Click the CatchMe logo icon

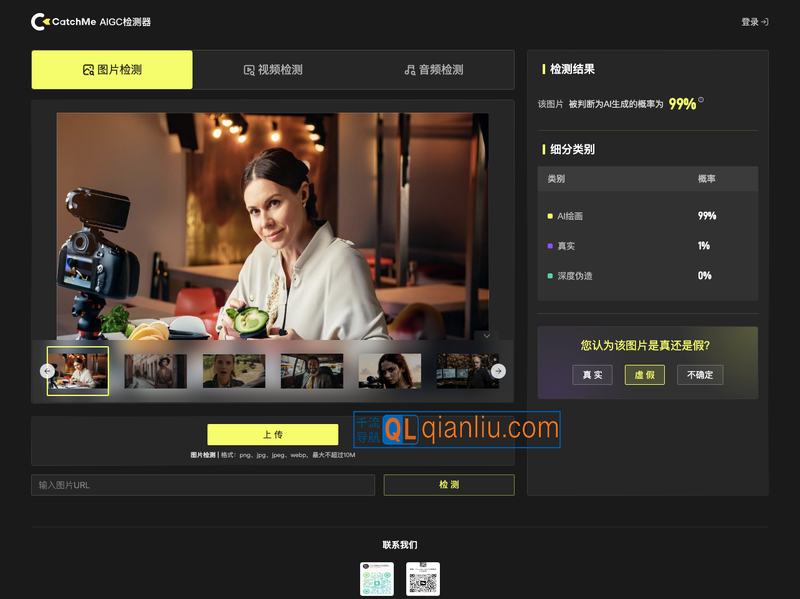point(39,21)
